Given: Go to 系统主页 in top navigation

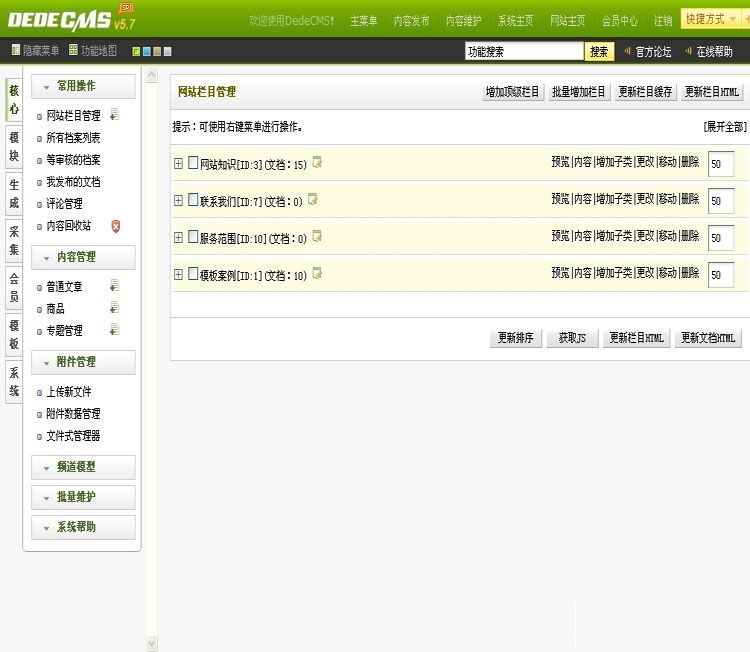Looking at the screenshot, I should pos(516,21).
